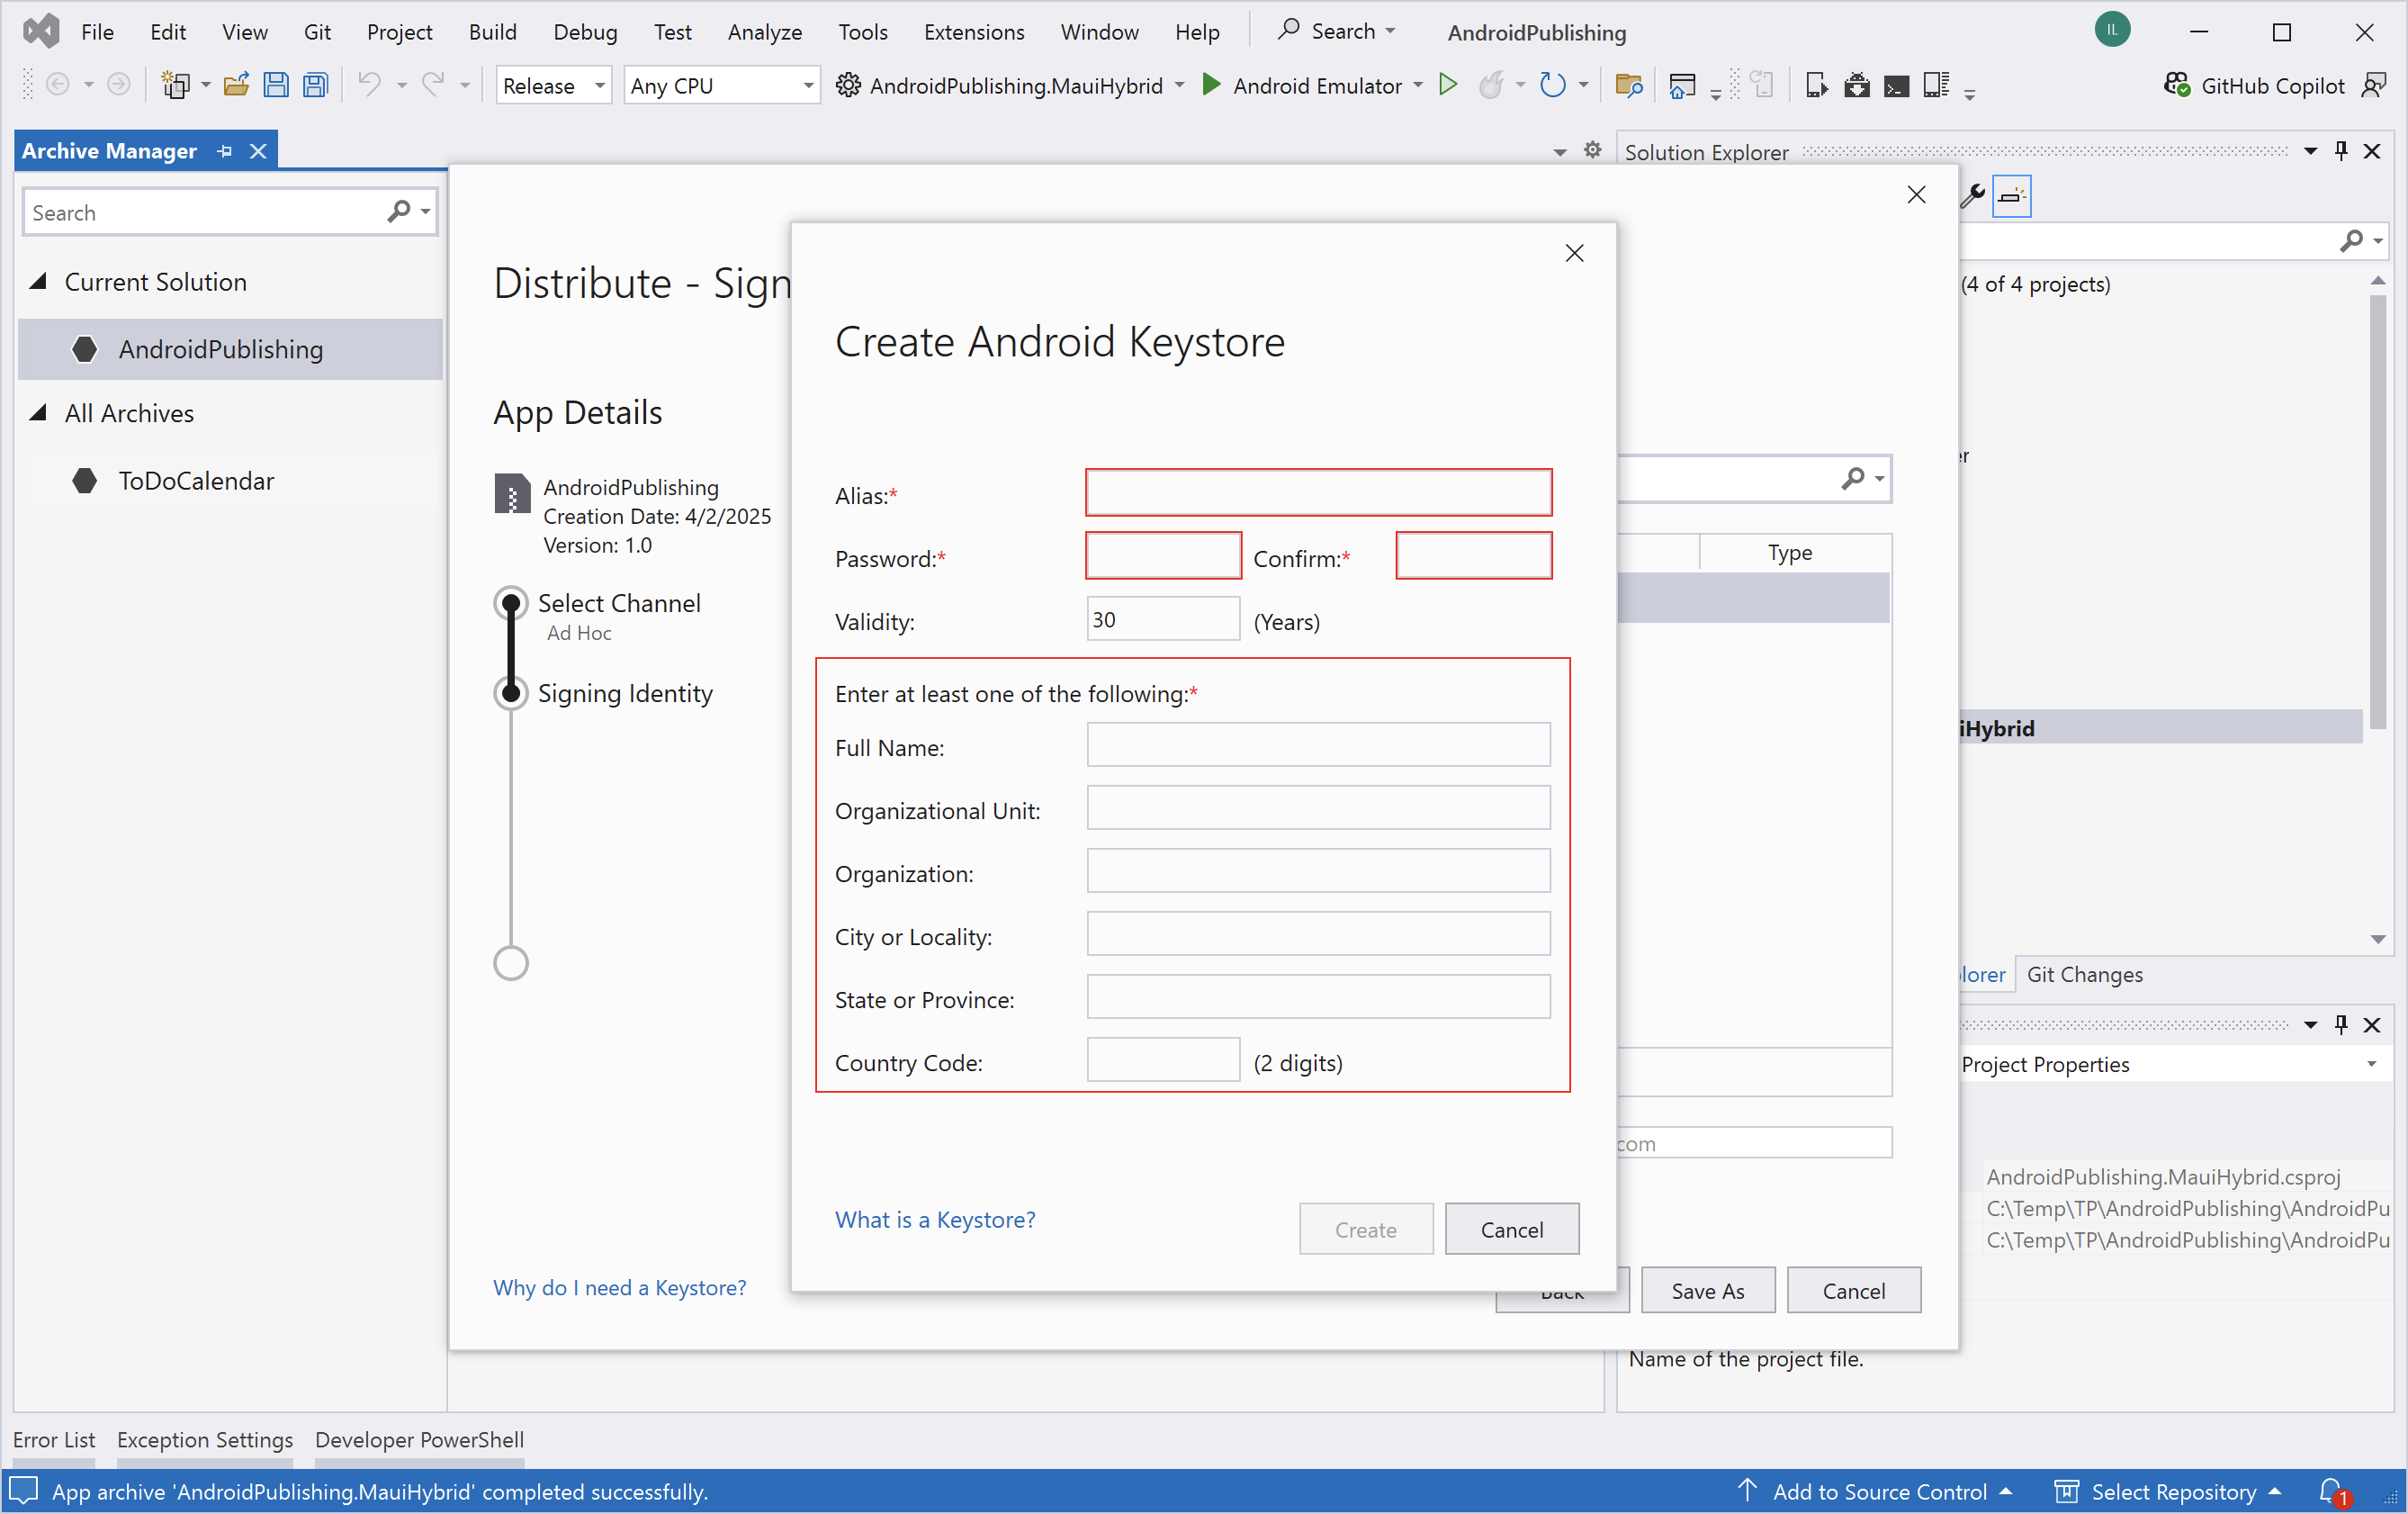
Task: Click the green Start Debugging play icon
Action: [x=1211, y=85]
